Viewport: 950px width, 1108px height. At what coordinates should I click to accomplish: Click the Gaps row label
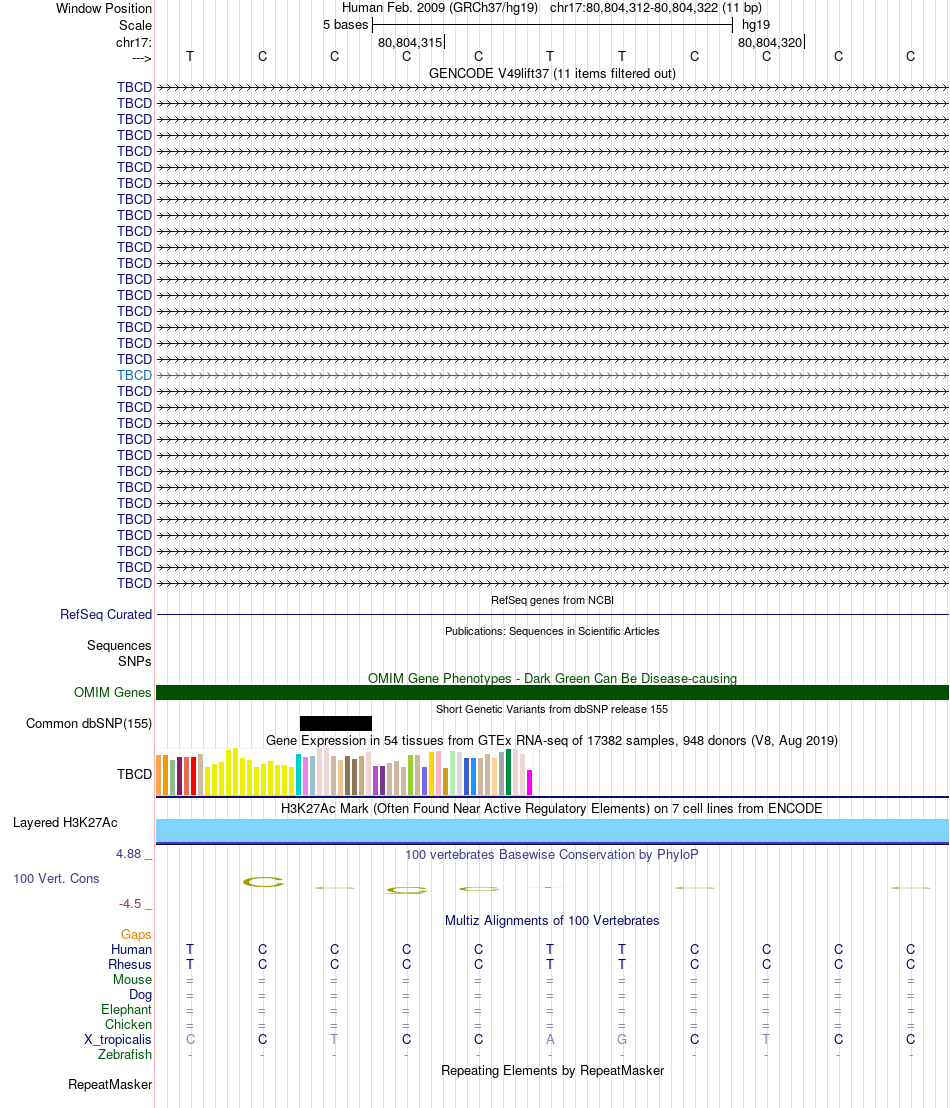(136, 934)
